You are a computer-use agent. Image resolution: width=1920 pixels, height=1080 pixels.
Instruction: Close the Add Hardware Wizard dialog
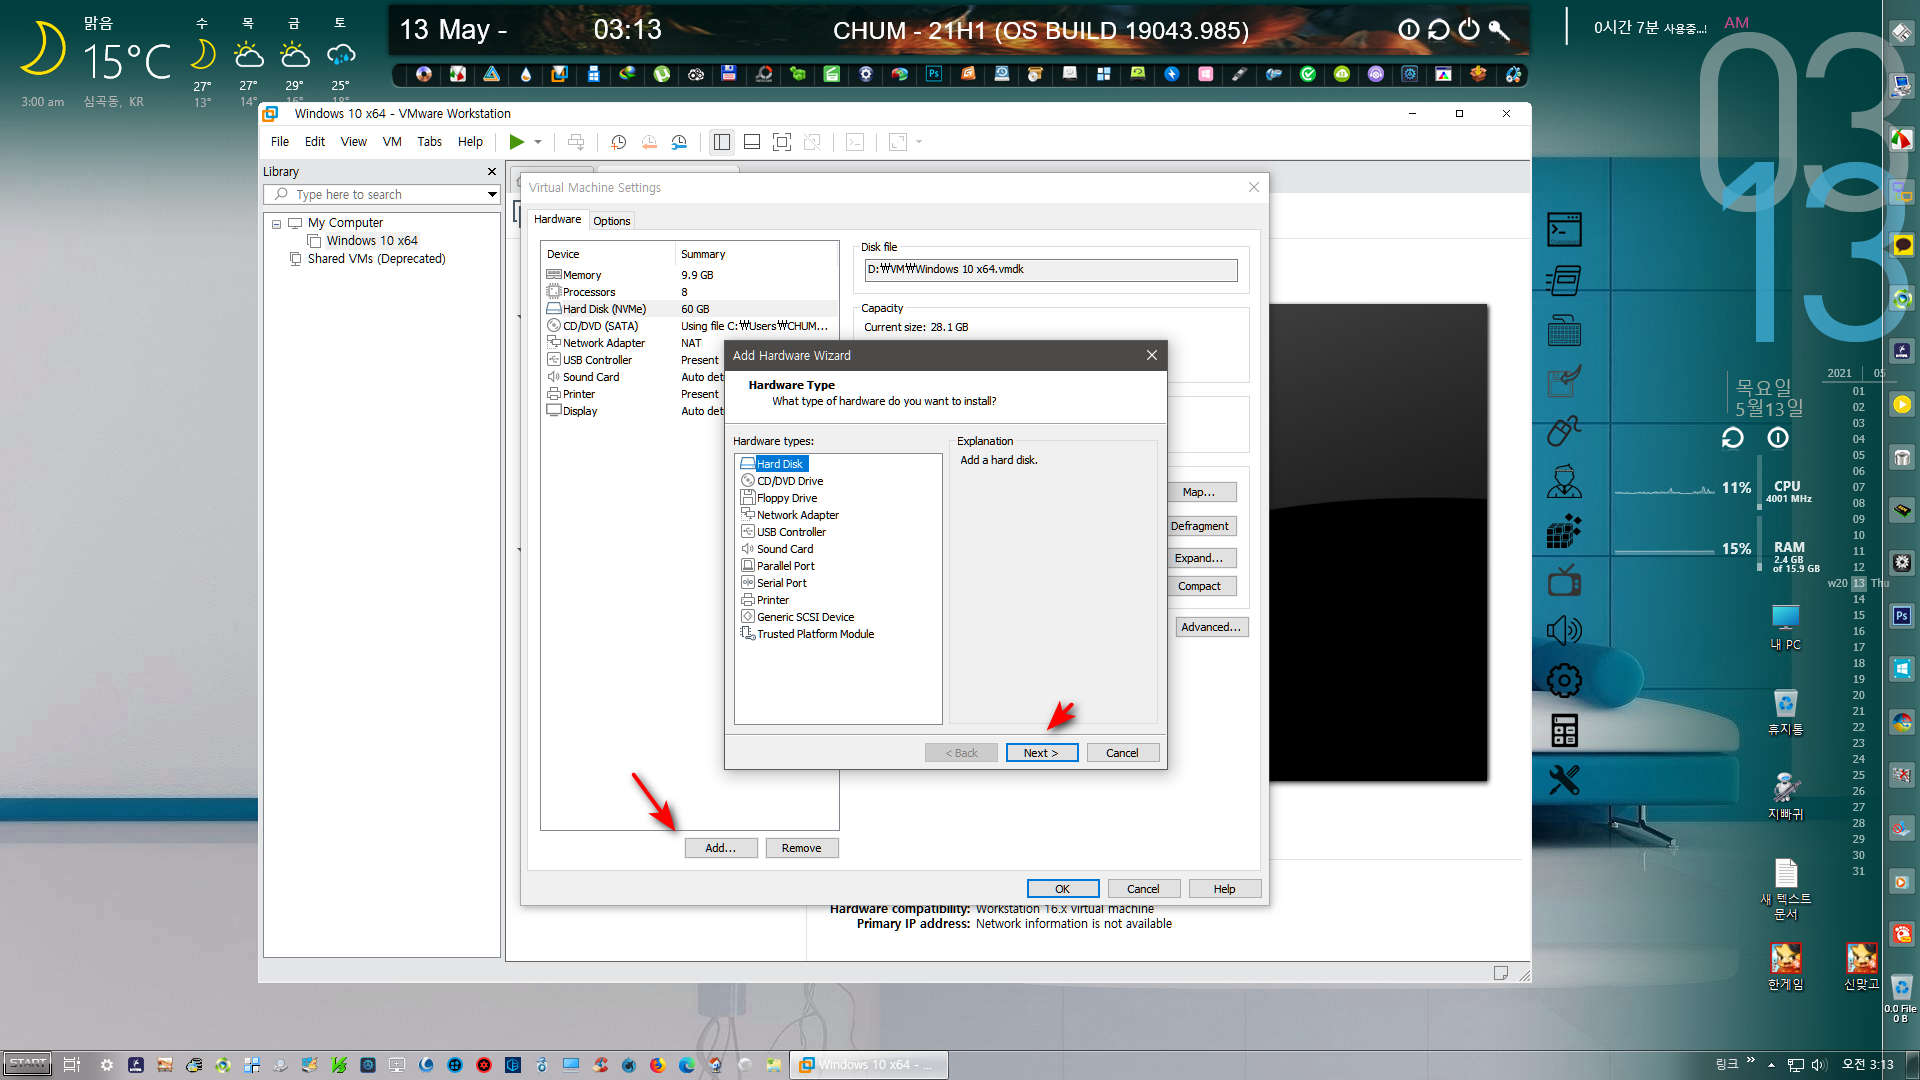(x=1151, y=355)
